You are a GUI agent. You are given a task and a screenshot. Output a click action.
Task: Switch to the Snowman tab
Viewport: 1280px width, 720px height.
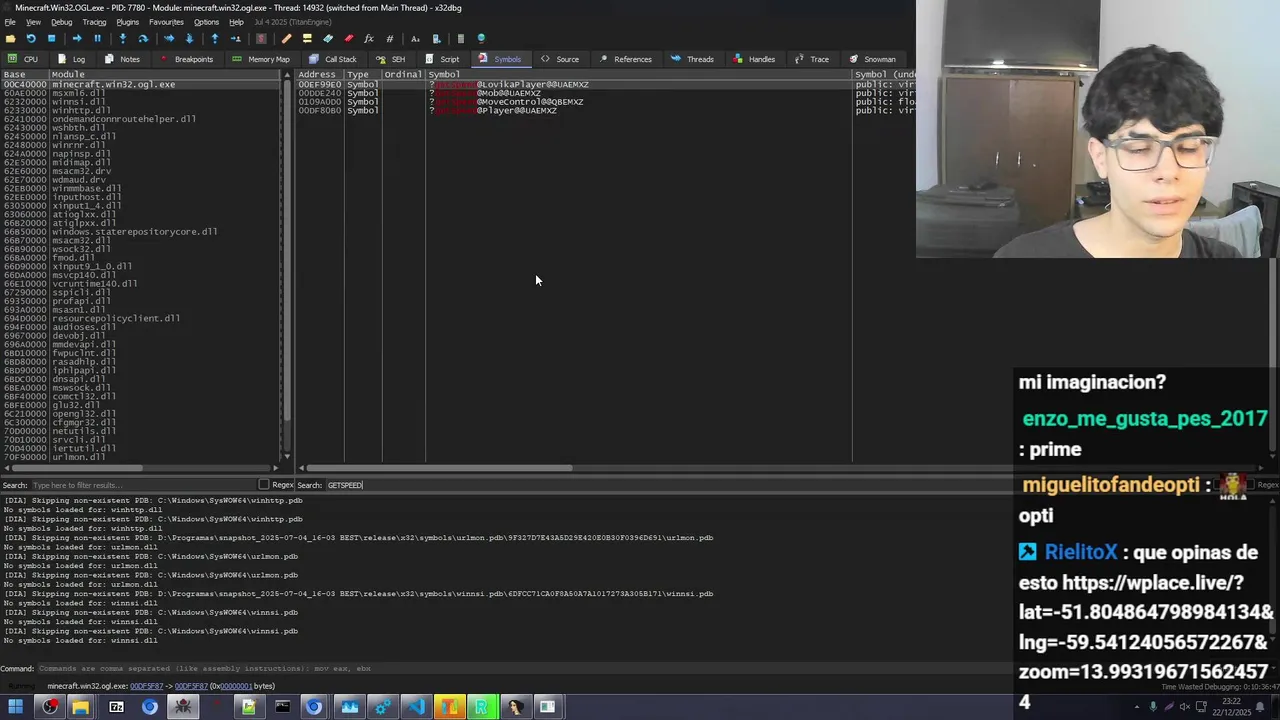[872, 59]
